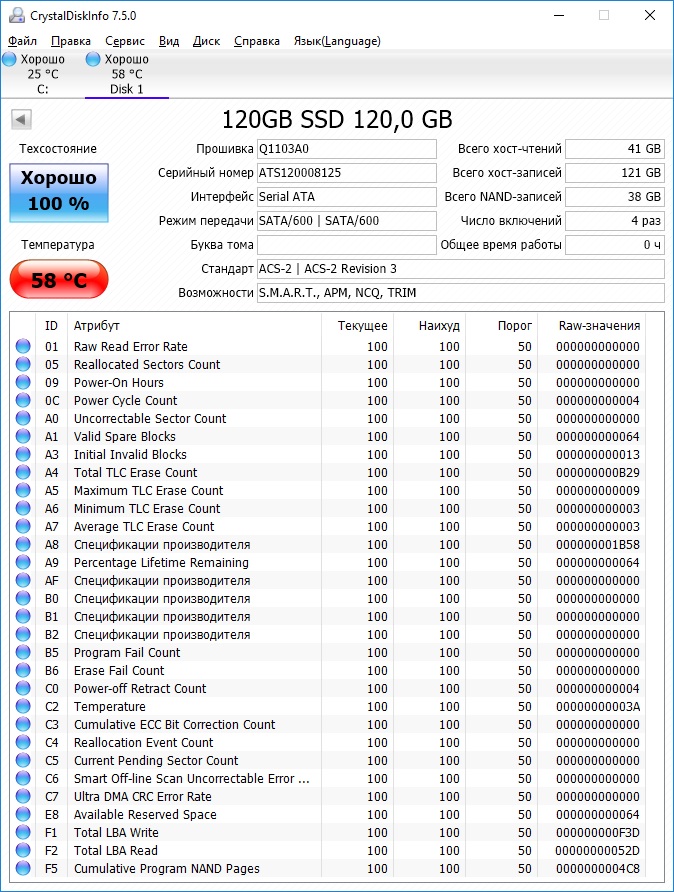The image size is (674, 892).
Task: Click the status icon for Reallocated Sectors Count
Action: (x=23, y=364)
